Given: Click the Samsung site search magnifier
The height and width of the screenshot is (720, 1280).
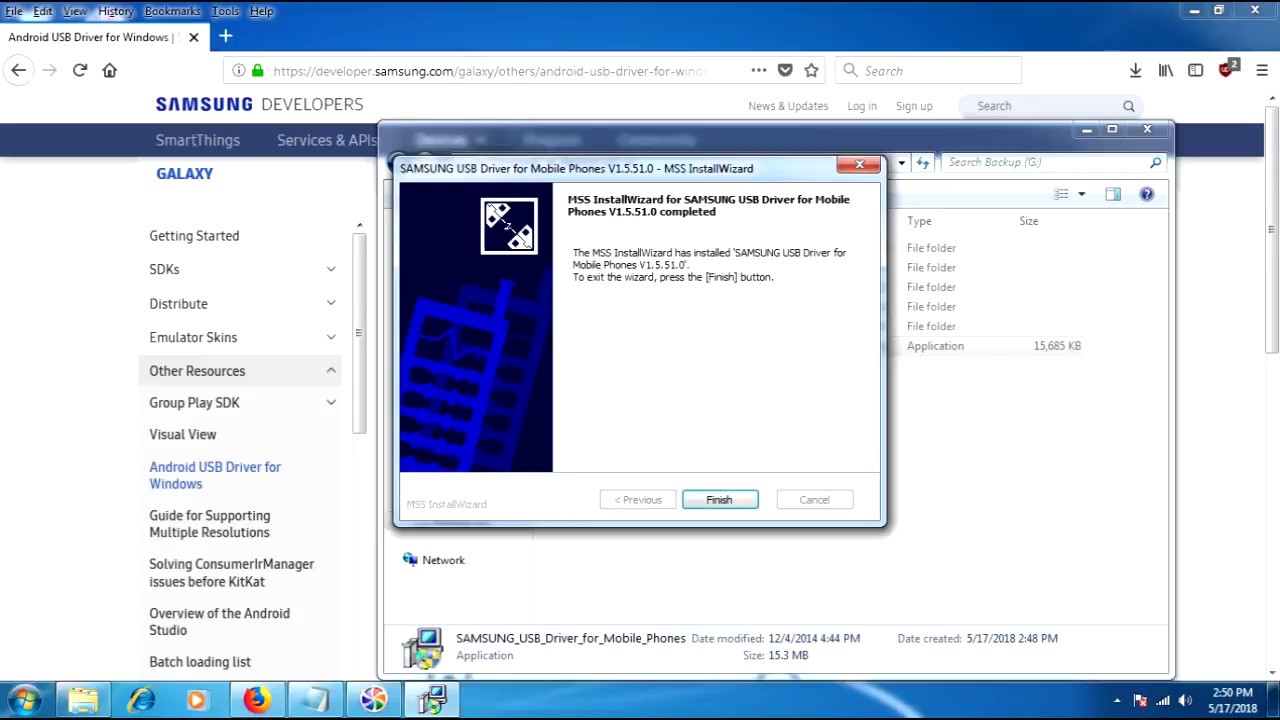Looking at the screenshot, I should [1129, 106].
